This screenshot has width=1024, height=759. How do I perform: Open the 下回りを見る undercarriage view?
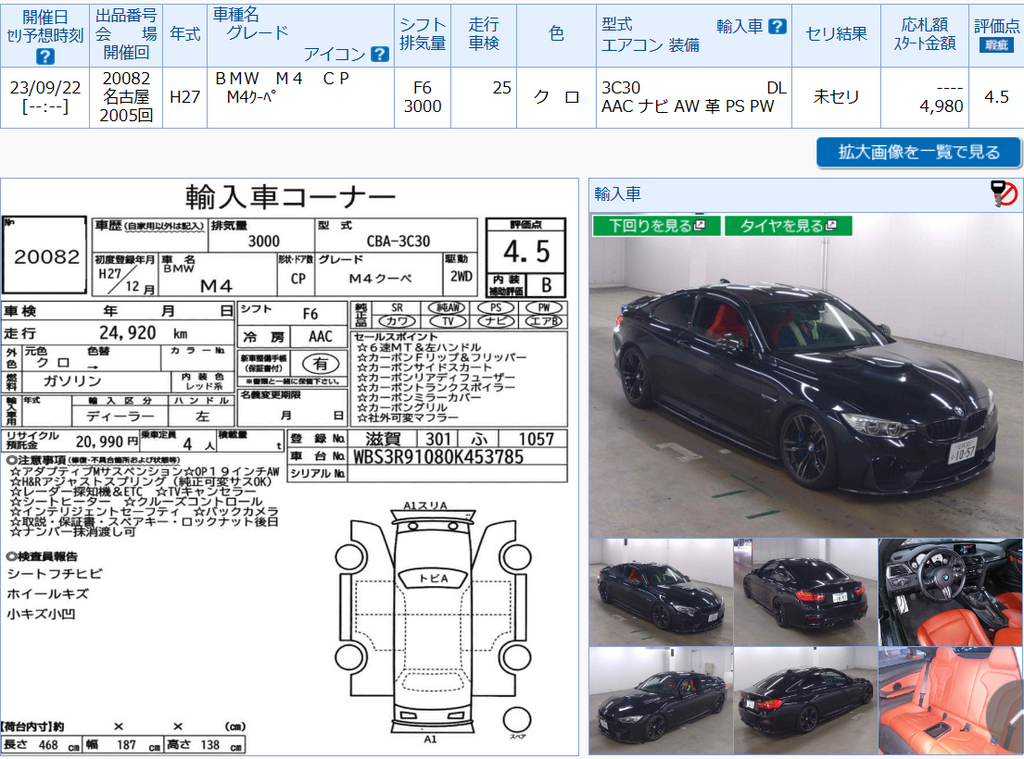click(656, 225)
